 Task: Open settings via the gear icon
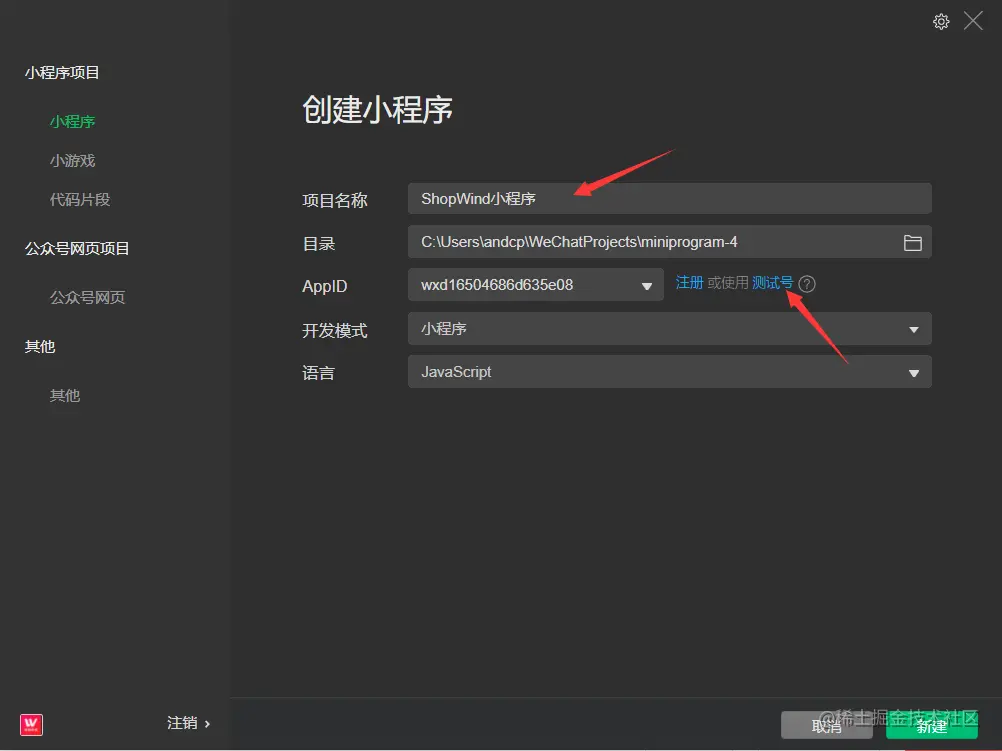click(941, 22)
